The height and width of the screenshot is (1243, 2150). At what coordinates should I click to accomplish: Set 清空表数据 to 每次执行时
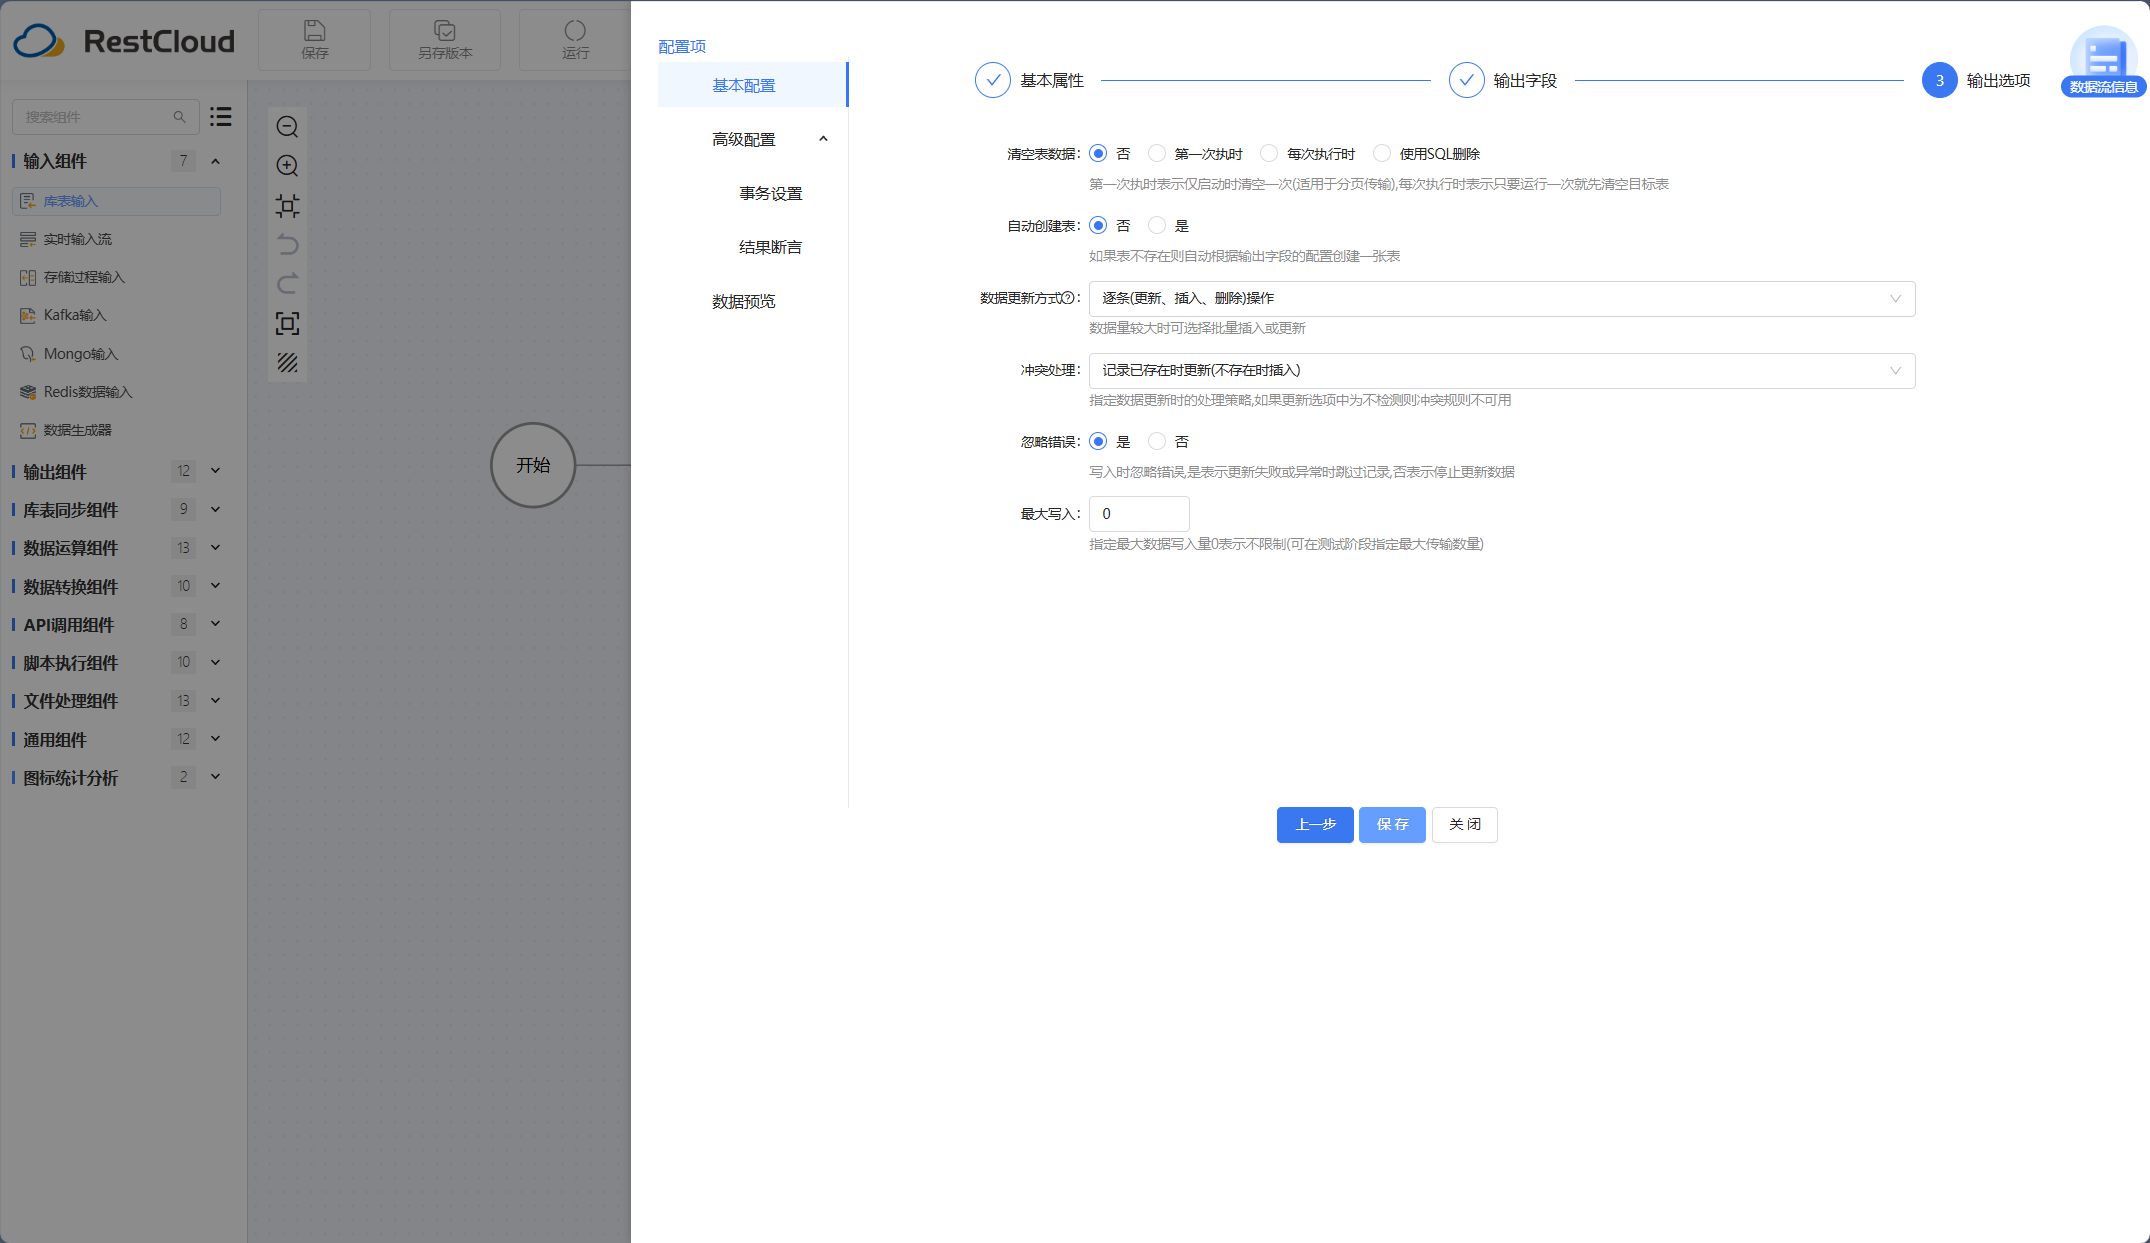1269,153
